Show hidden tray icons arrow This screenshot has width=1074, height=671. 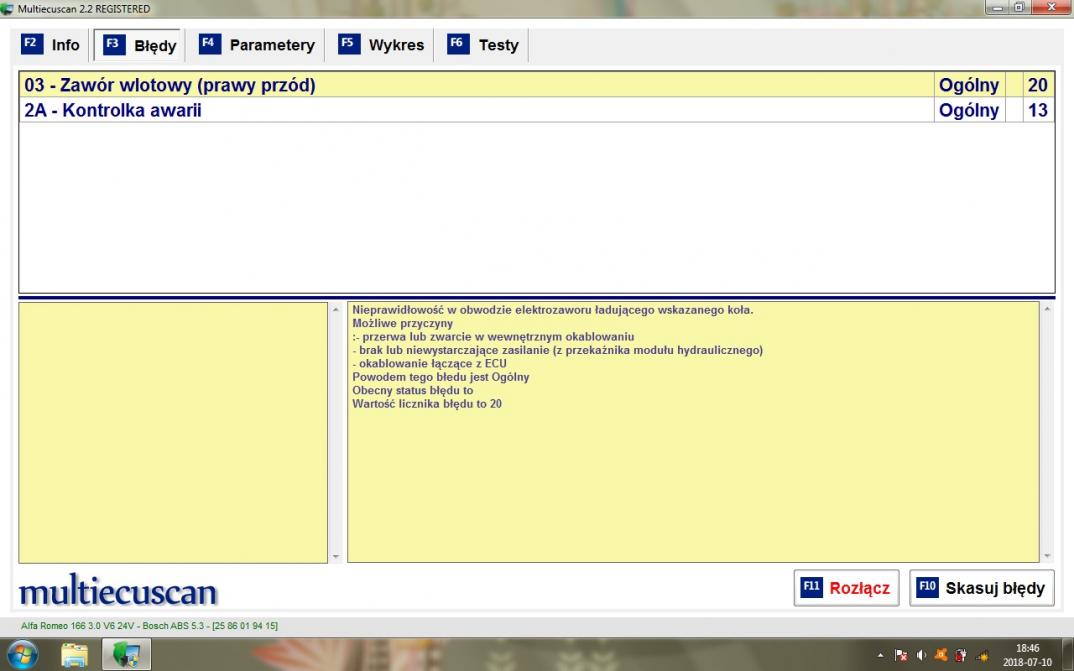pyautogui.click(x=880, y=656)
